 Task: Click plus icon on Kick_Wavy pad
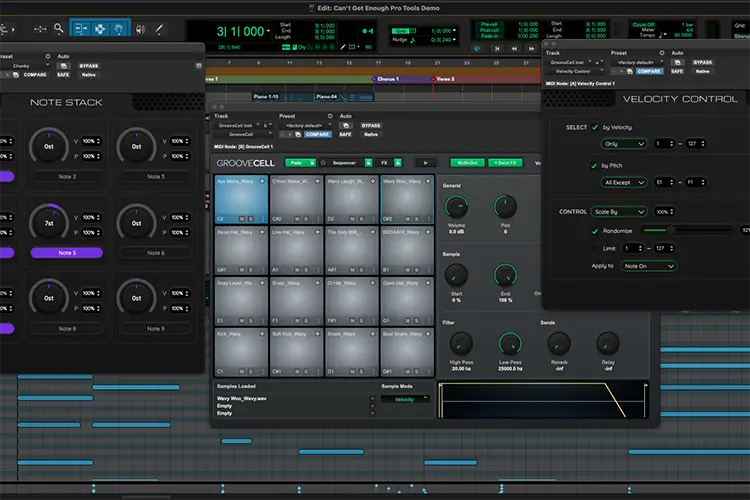coord(262,333)
